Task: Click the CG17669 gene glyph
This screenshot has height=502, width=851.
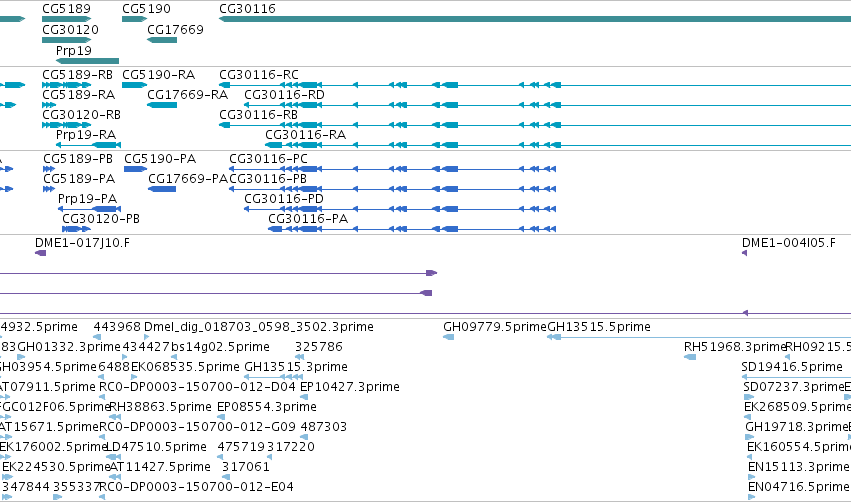Action: 162,40
